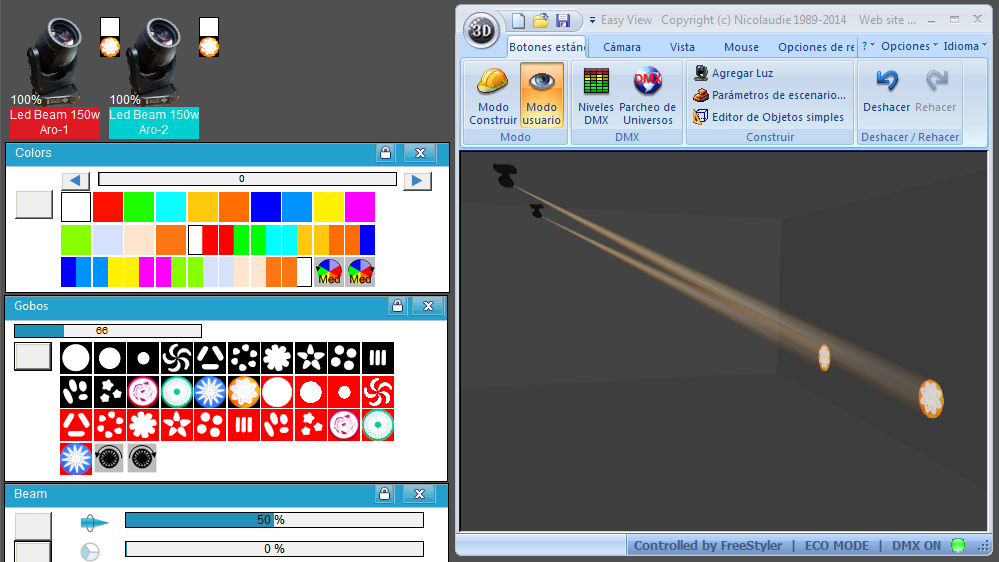Toggle lock on Beam panel
The image size is (999, 562).
point(384,494)
